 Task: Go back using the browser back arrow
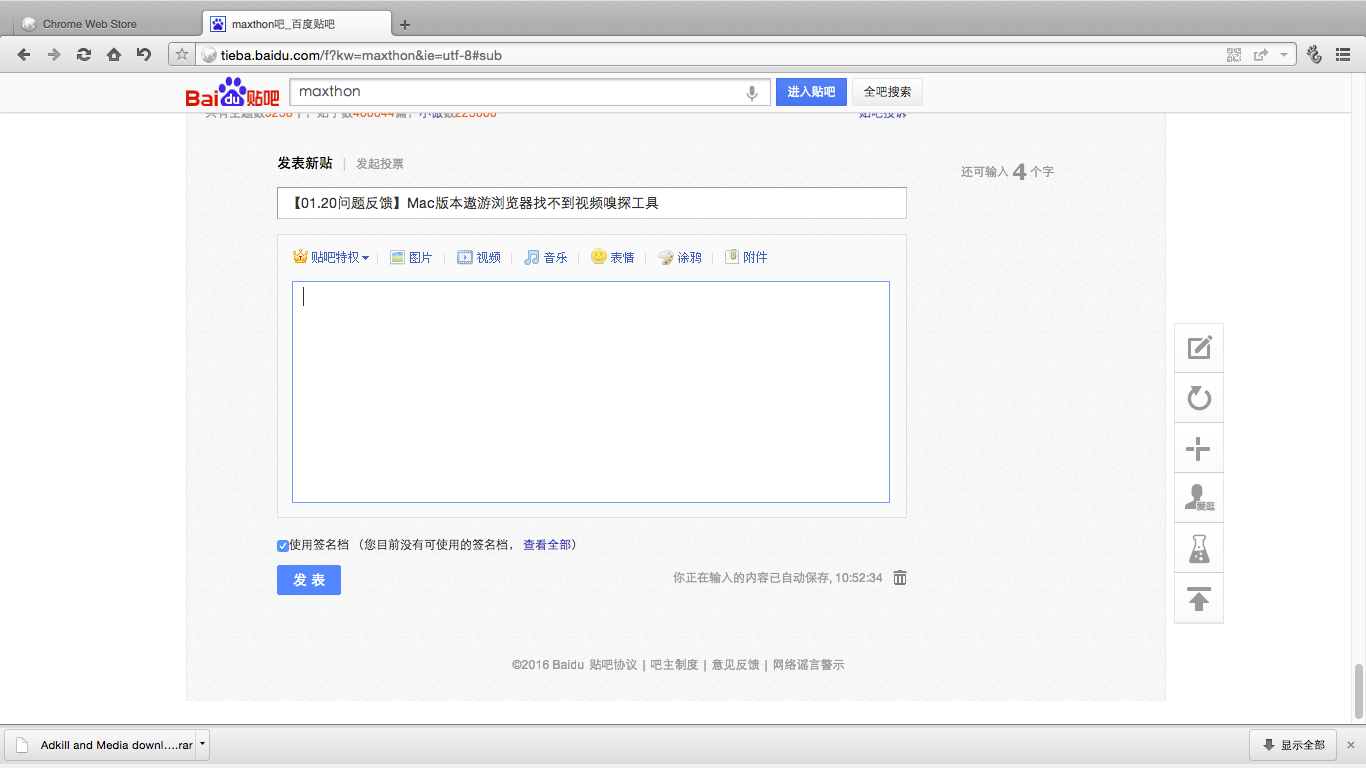tap(25, 55)
